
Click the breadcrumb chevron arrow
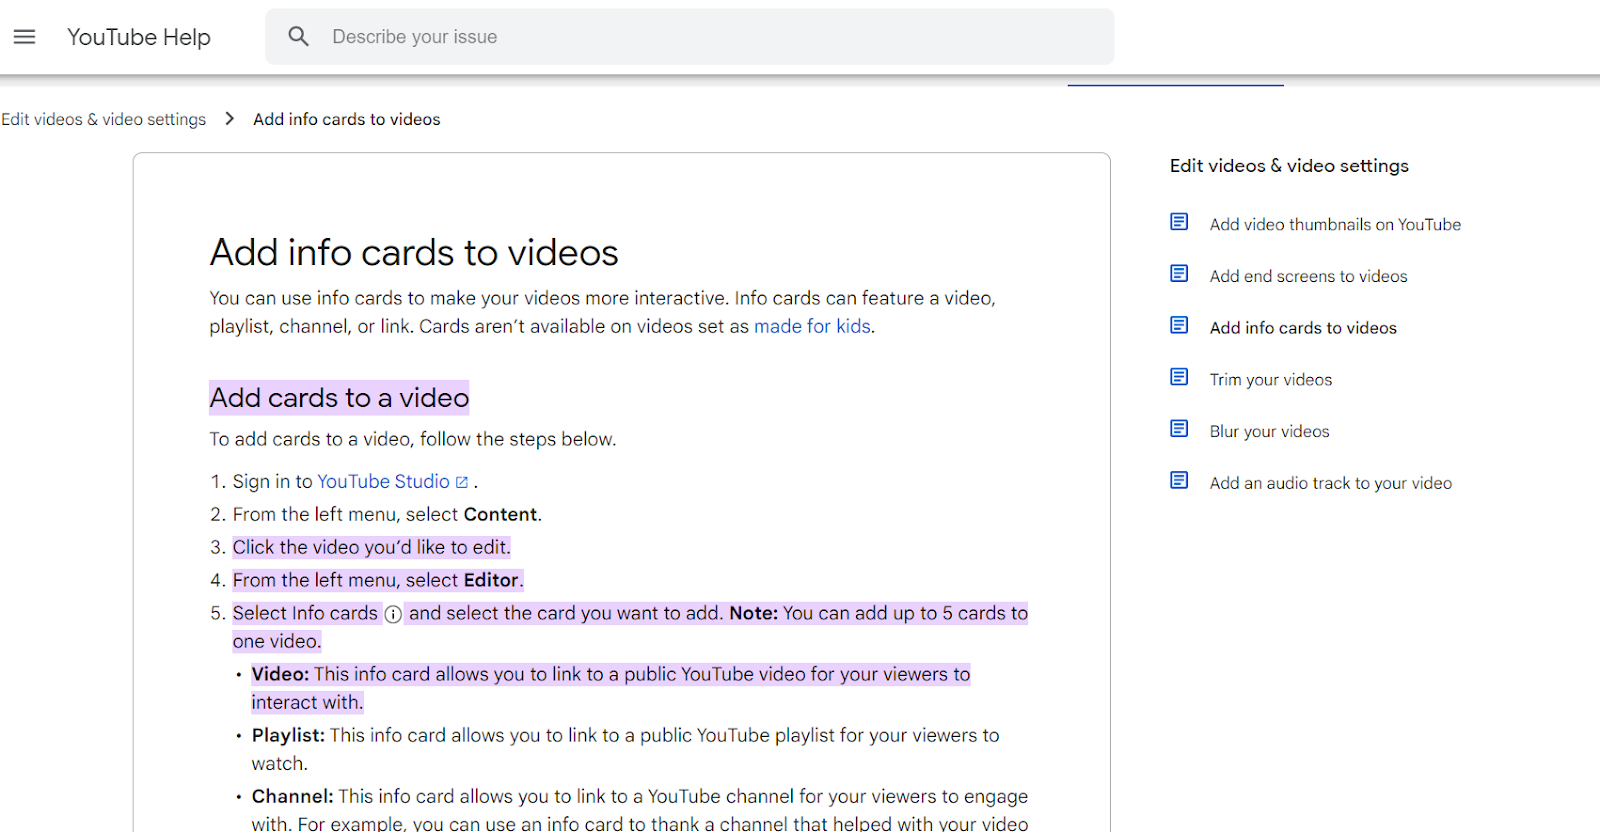point(230,119)
